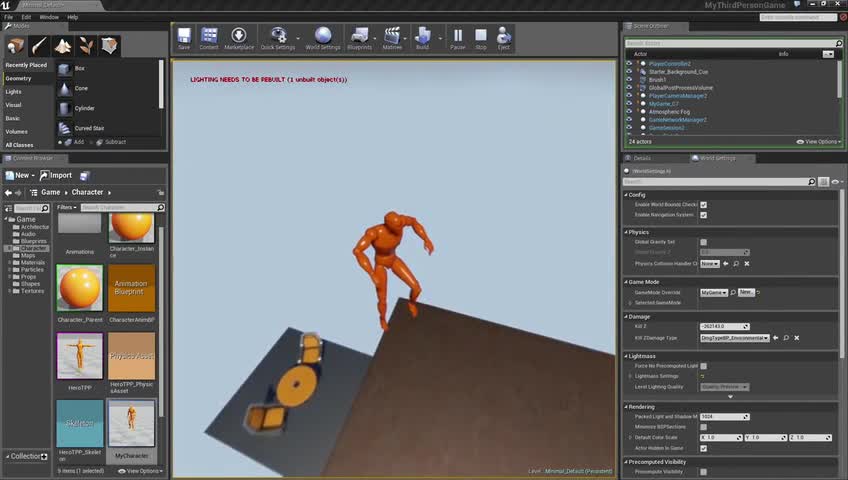Select the MyCharacter asset thumbnail
The width and height of the screenshot is (848, 480).
pos(131,424)
